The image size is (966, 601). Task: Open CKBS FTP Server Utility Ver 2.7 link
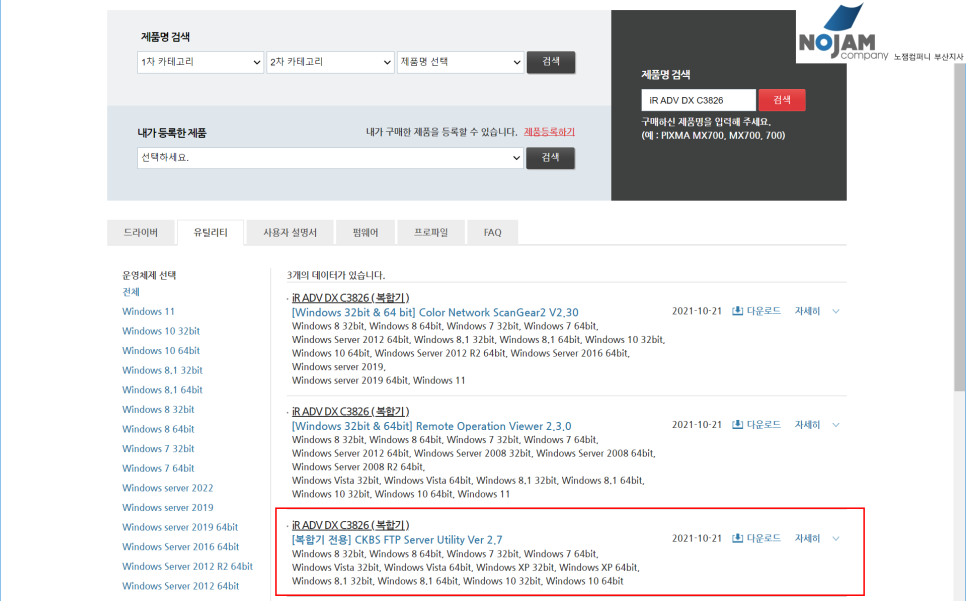point(397,540)
